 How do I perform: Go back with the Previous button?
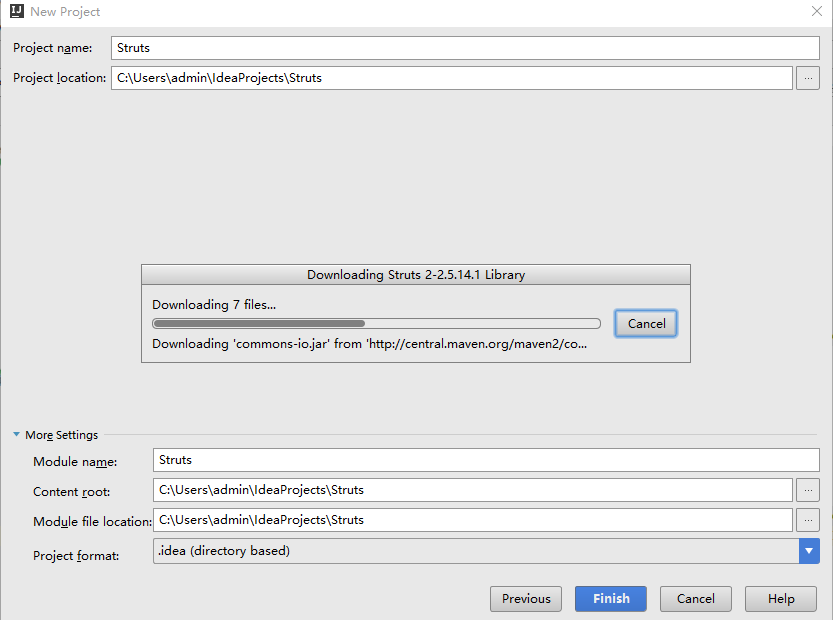point(526,599)
